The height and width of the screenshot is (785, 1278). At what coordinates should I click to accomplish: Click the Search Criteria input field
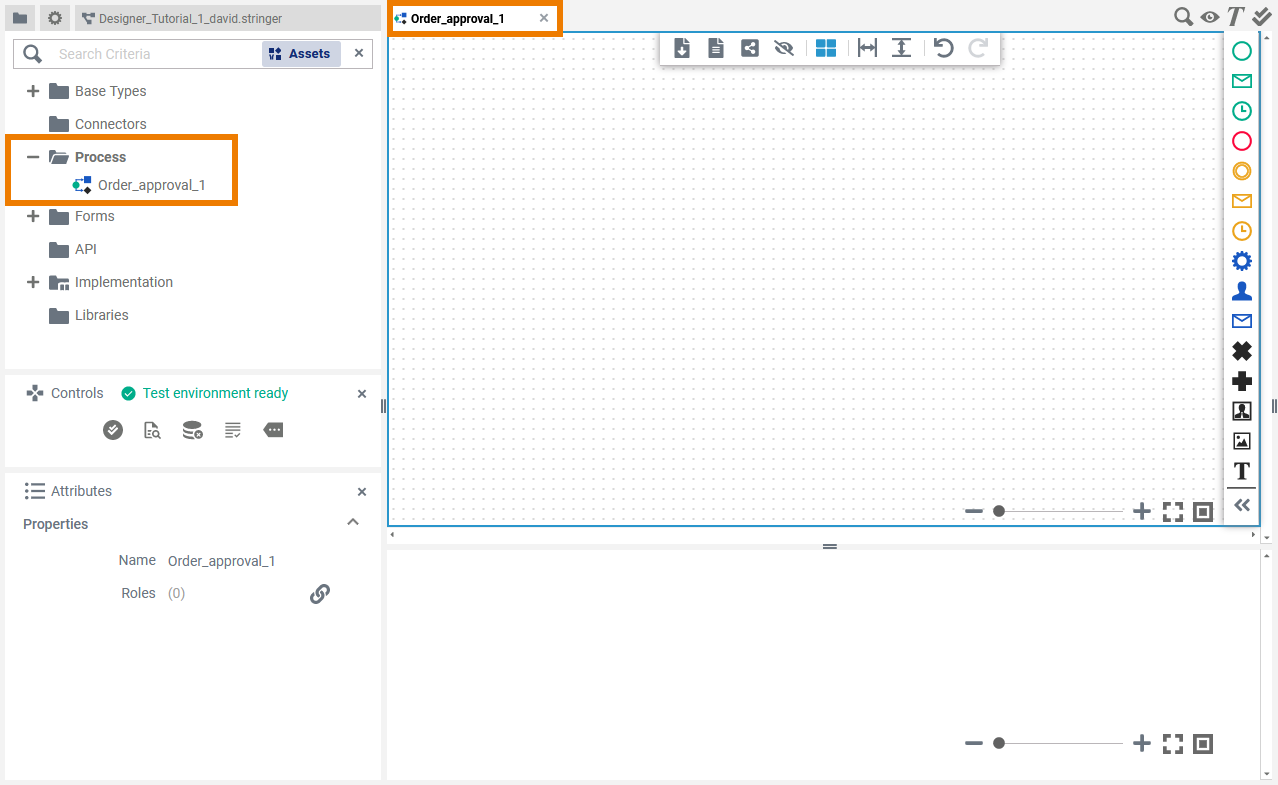coord(155,54)
